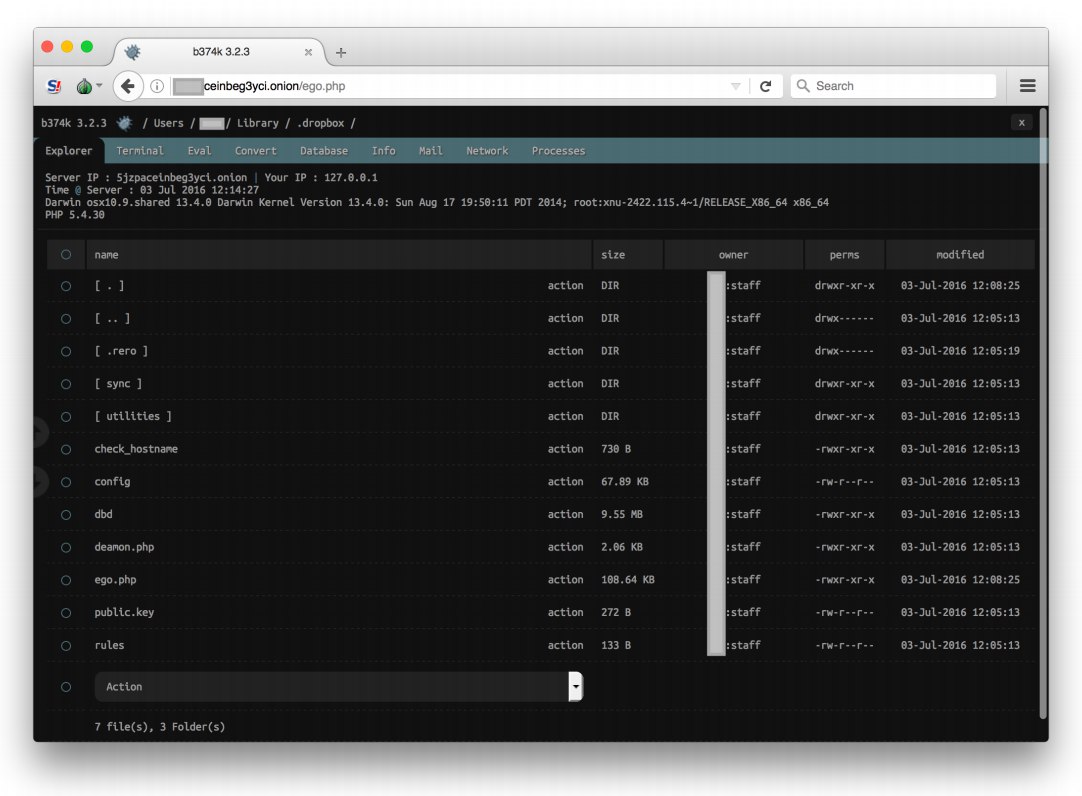The height and width of the screenshot is (796, 1082).
Task: Tick the checkbox beside check_hostname
Action: coord(66,449)
